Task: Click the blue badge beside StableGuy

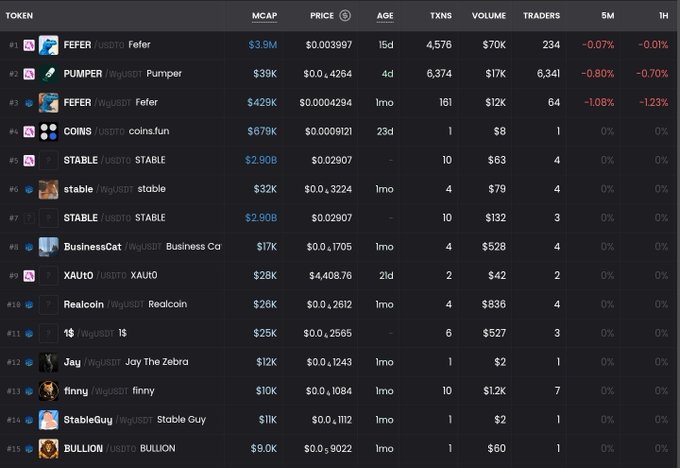Action: pos(29,420)
